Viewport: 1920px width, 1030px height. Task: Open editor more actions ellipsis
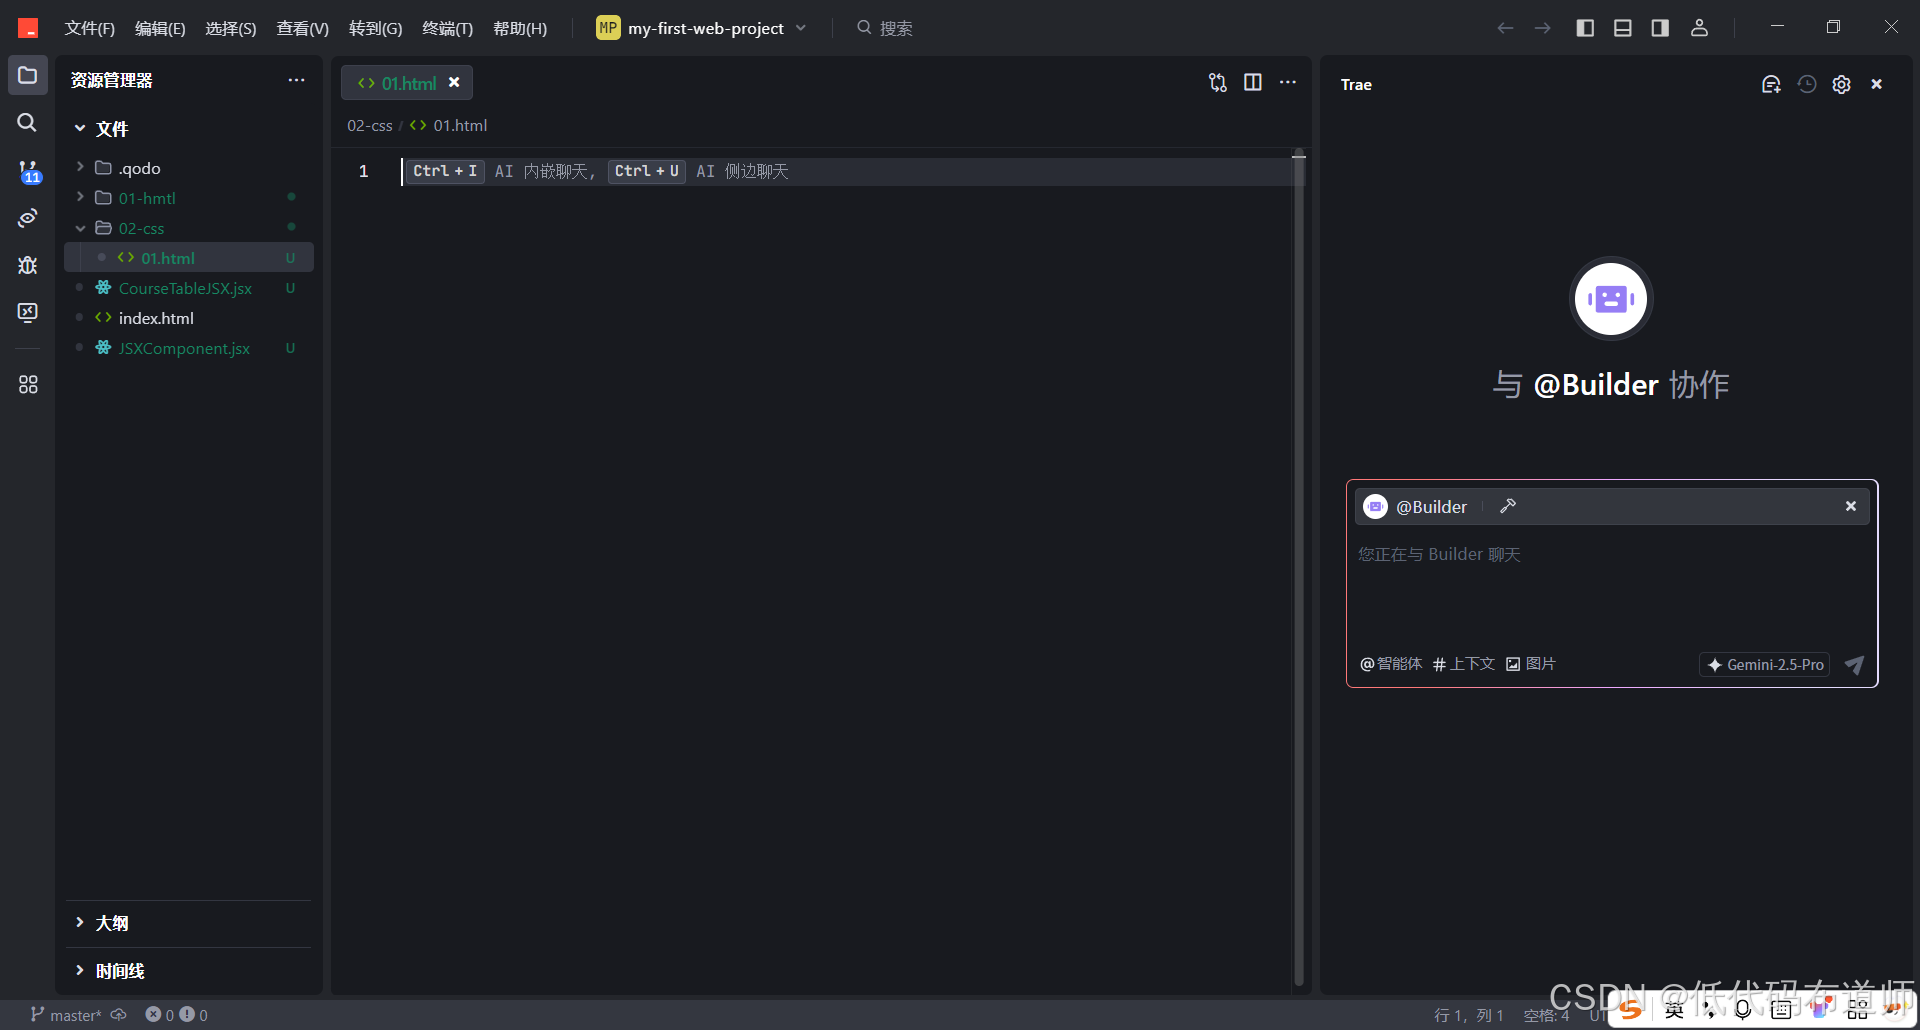coord(1288,82)
